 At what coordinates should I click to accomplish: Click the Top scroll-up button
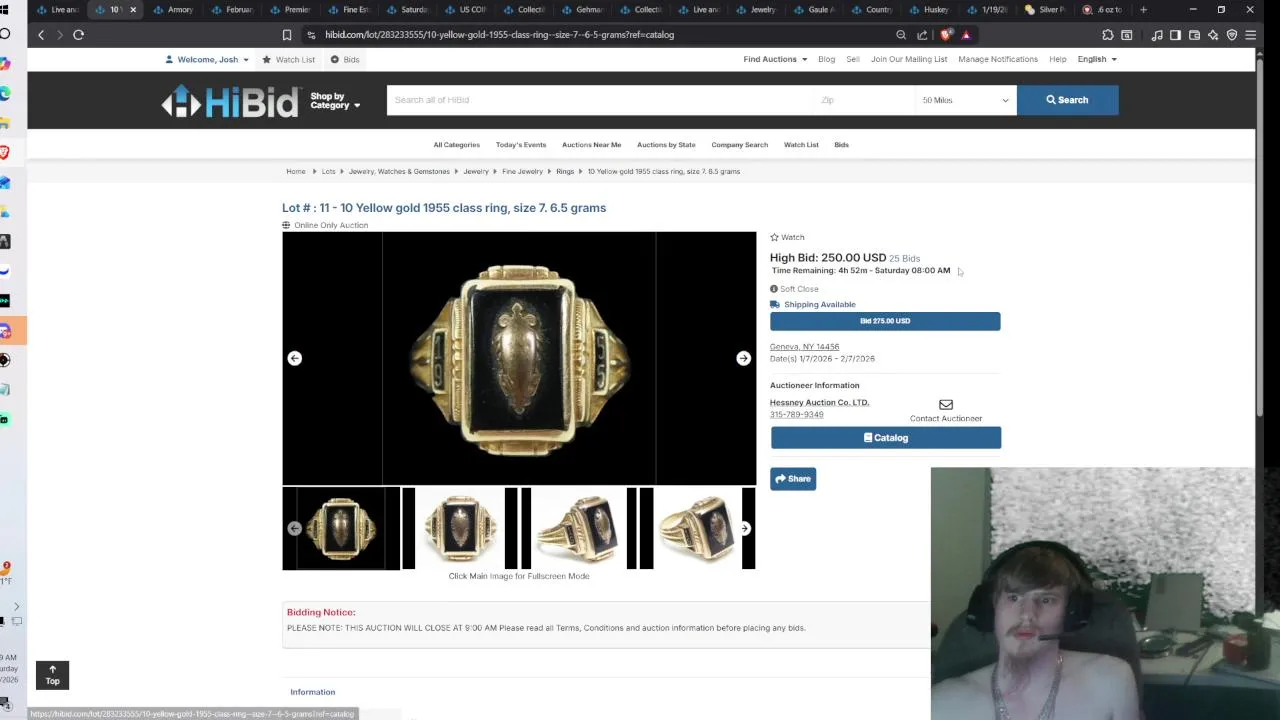tap(52, 675)
